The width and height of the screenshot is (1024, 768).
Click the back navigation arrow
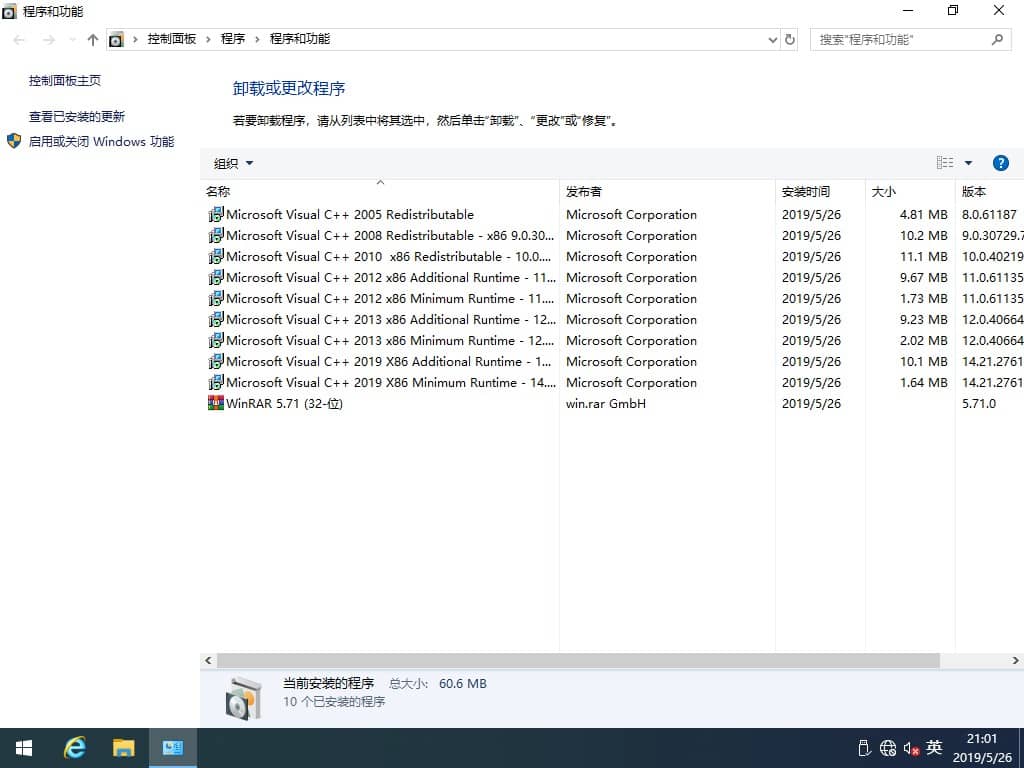coord(18,39)
